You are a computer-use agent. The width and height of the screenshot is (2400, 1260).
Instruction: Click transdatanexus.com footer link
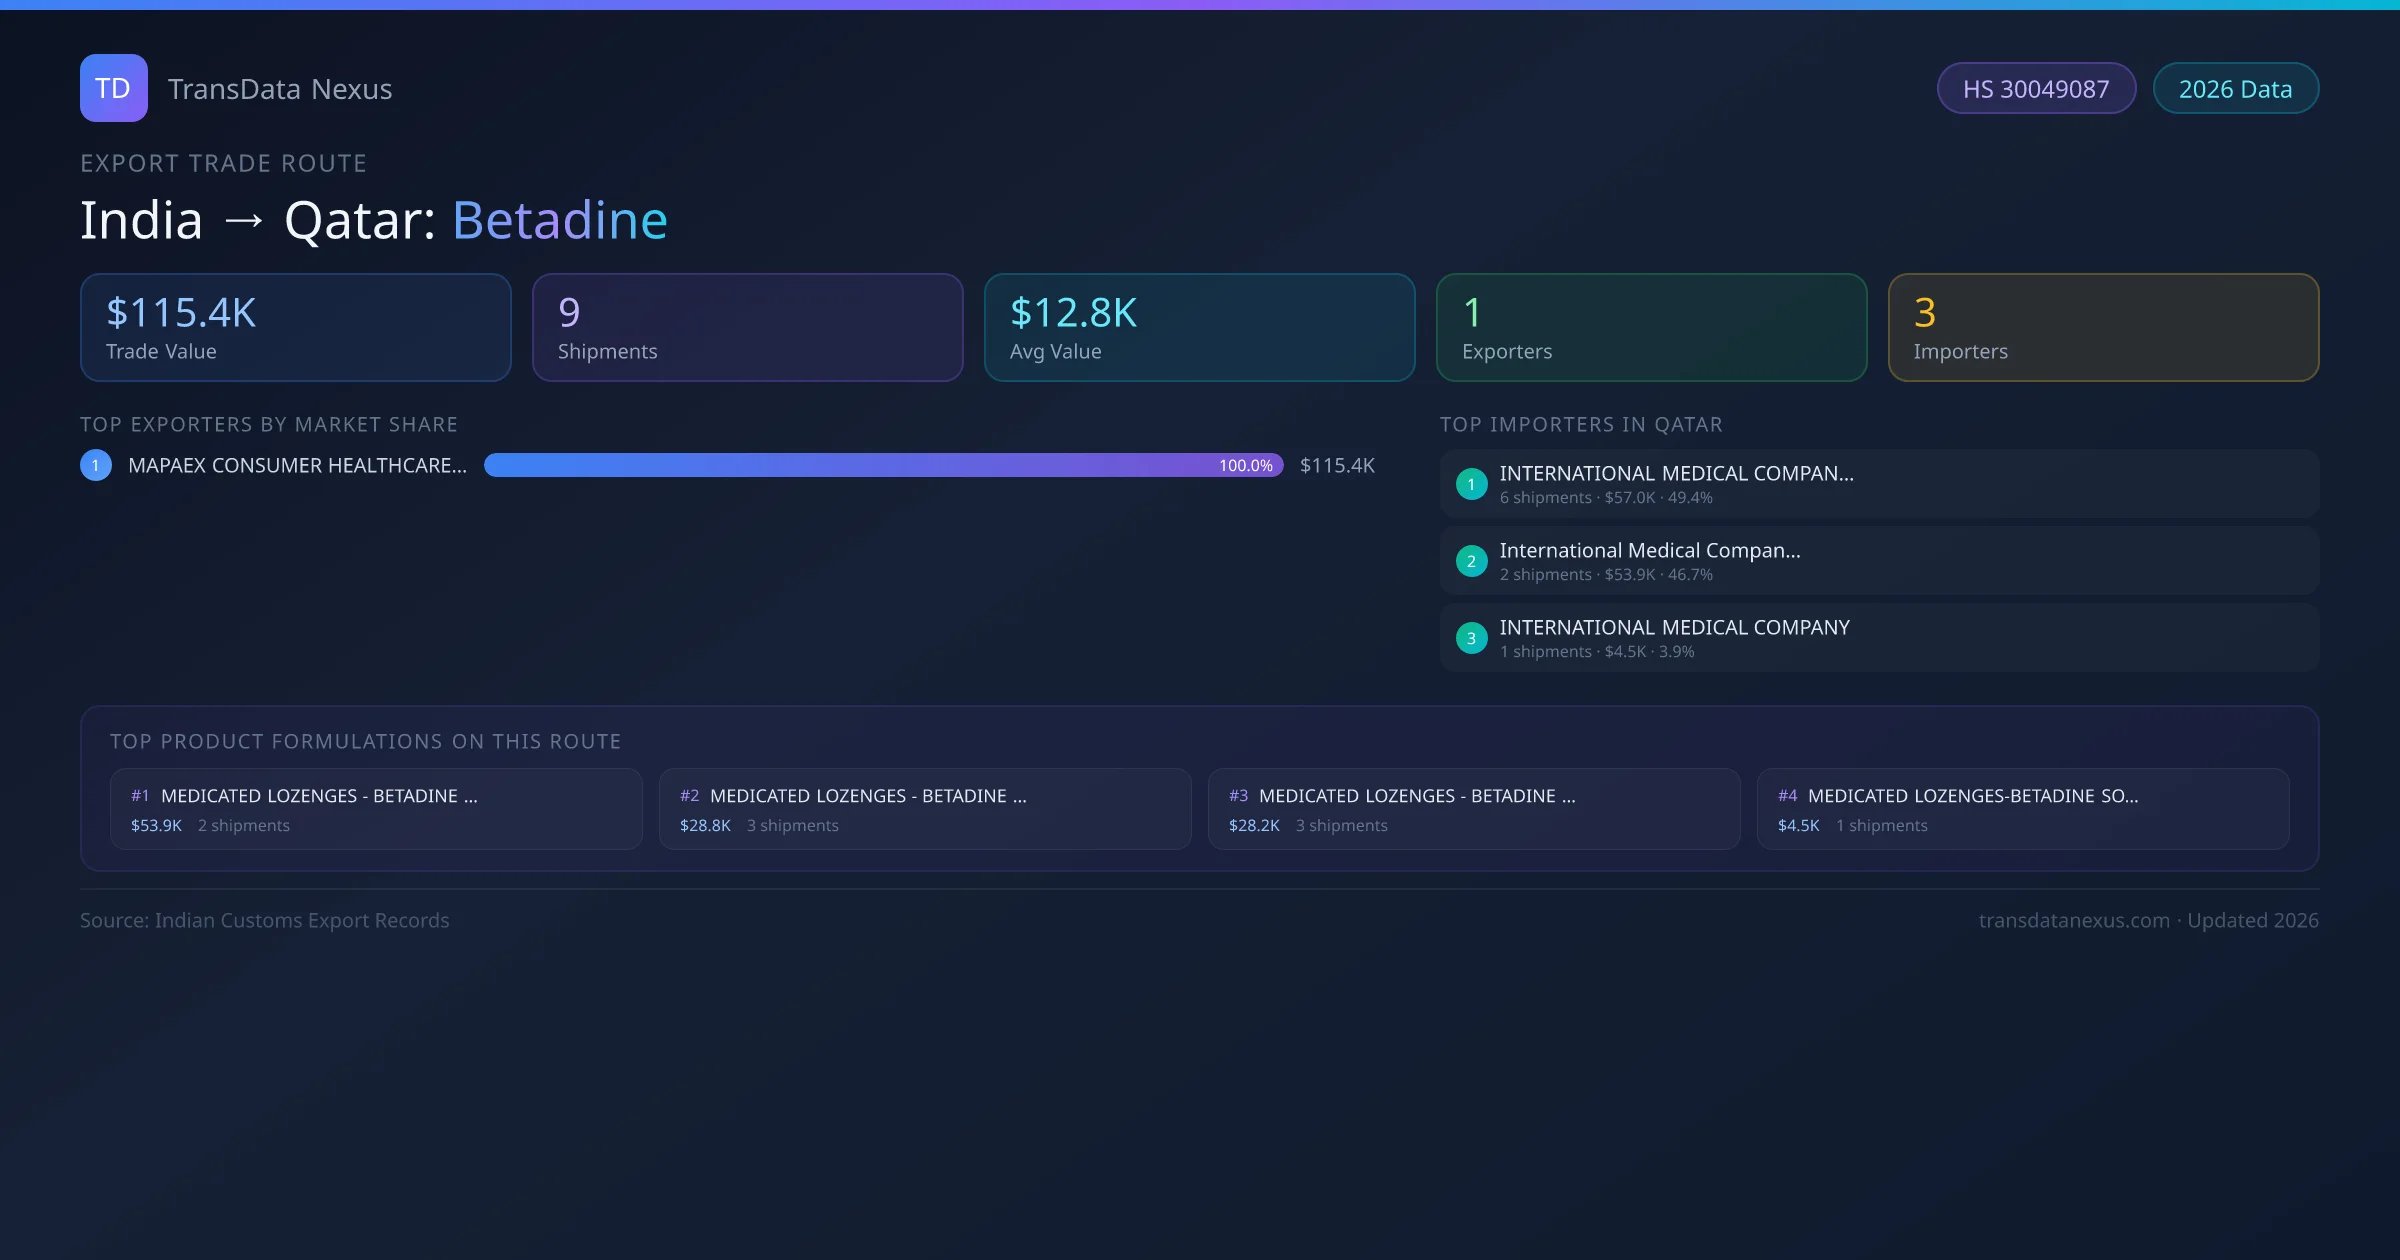tap(2073, 920)
